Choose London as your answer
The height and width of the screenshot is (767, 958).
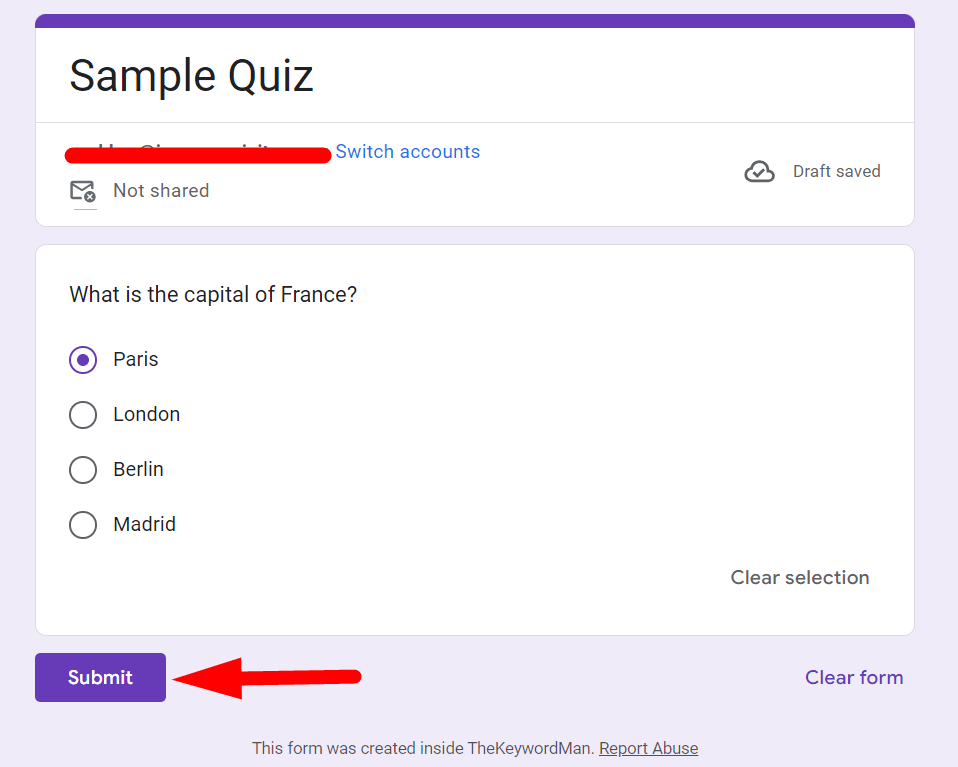pos(83,414)
